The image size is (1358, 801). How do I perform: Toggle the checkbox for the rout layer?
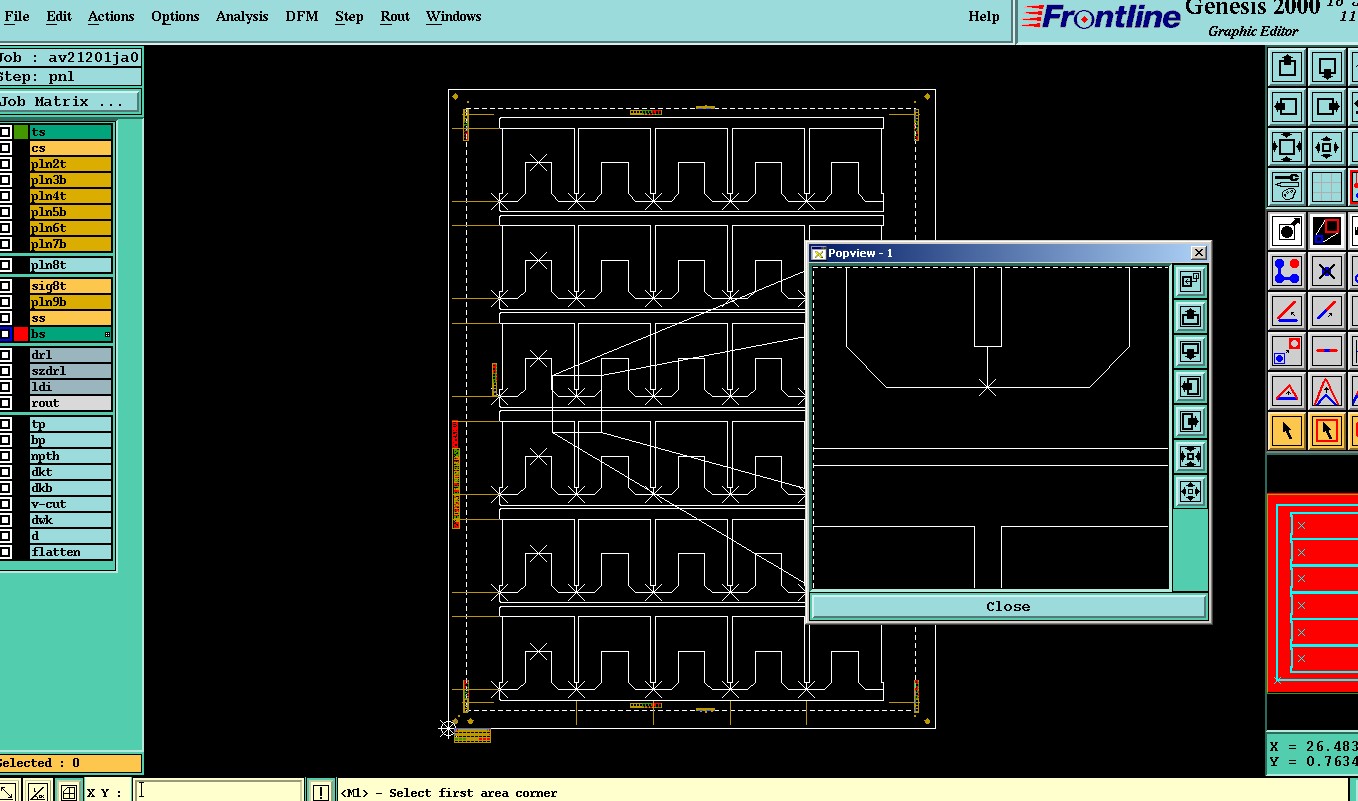tap(6, 403)
